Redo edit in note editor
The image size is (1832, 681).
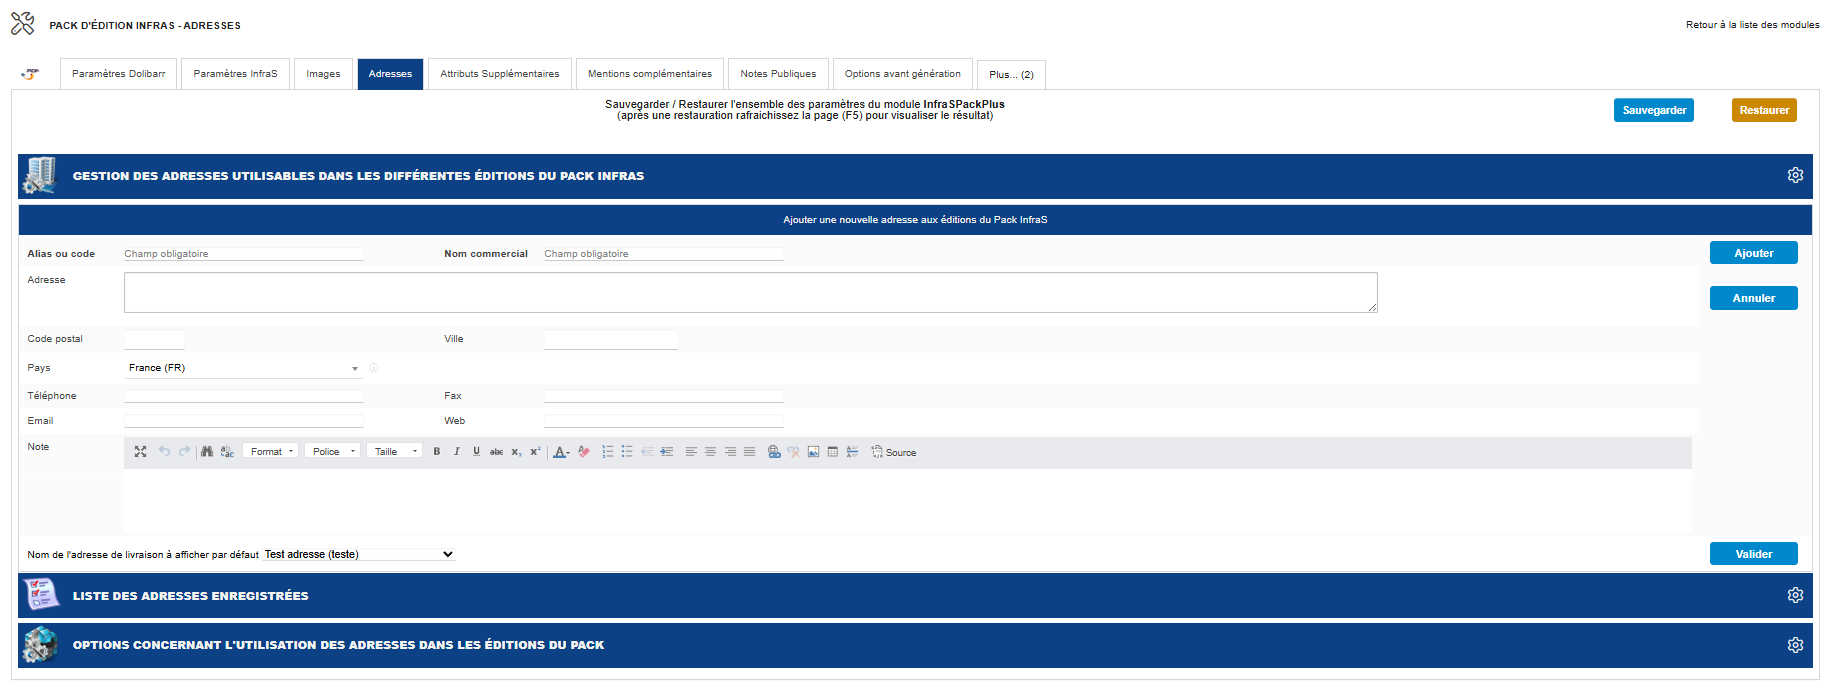point(184,452)
